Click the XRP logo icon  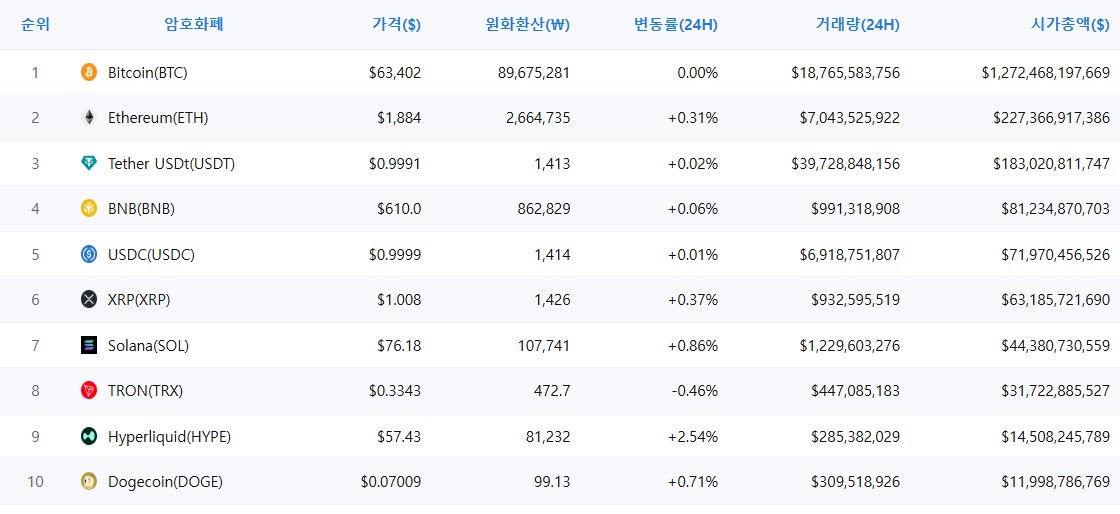coord(89,300)
